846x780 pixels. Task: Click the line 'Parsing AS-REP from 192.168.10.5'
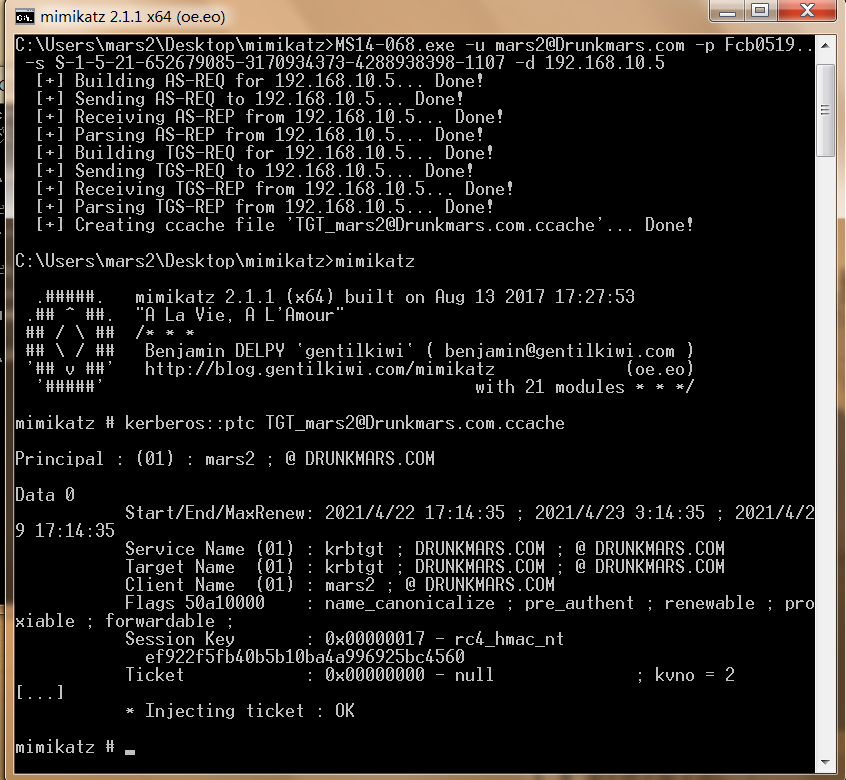click(259, 135)
